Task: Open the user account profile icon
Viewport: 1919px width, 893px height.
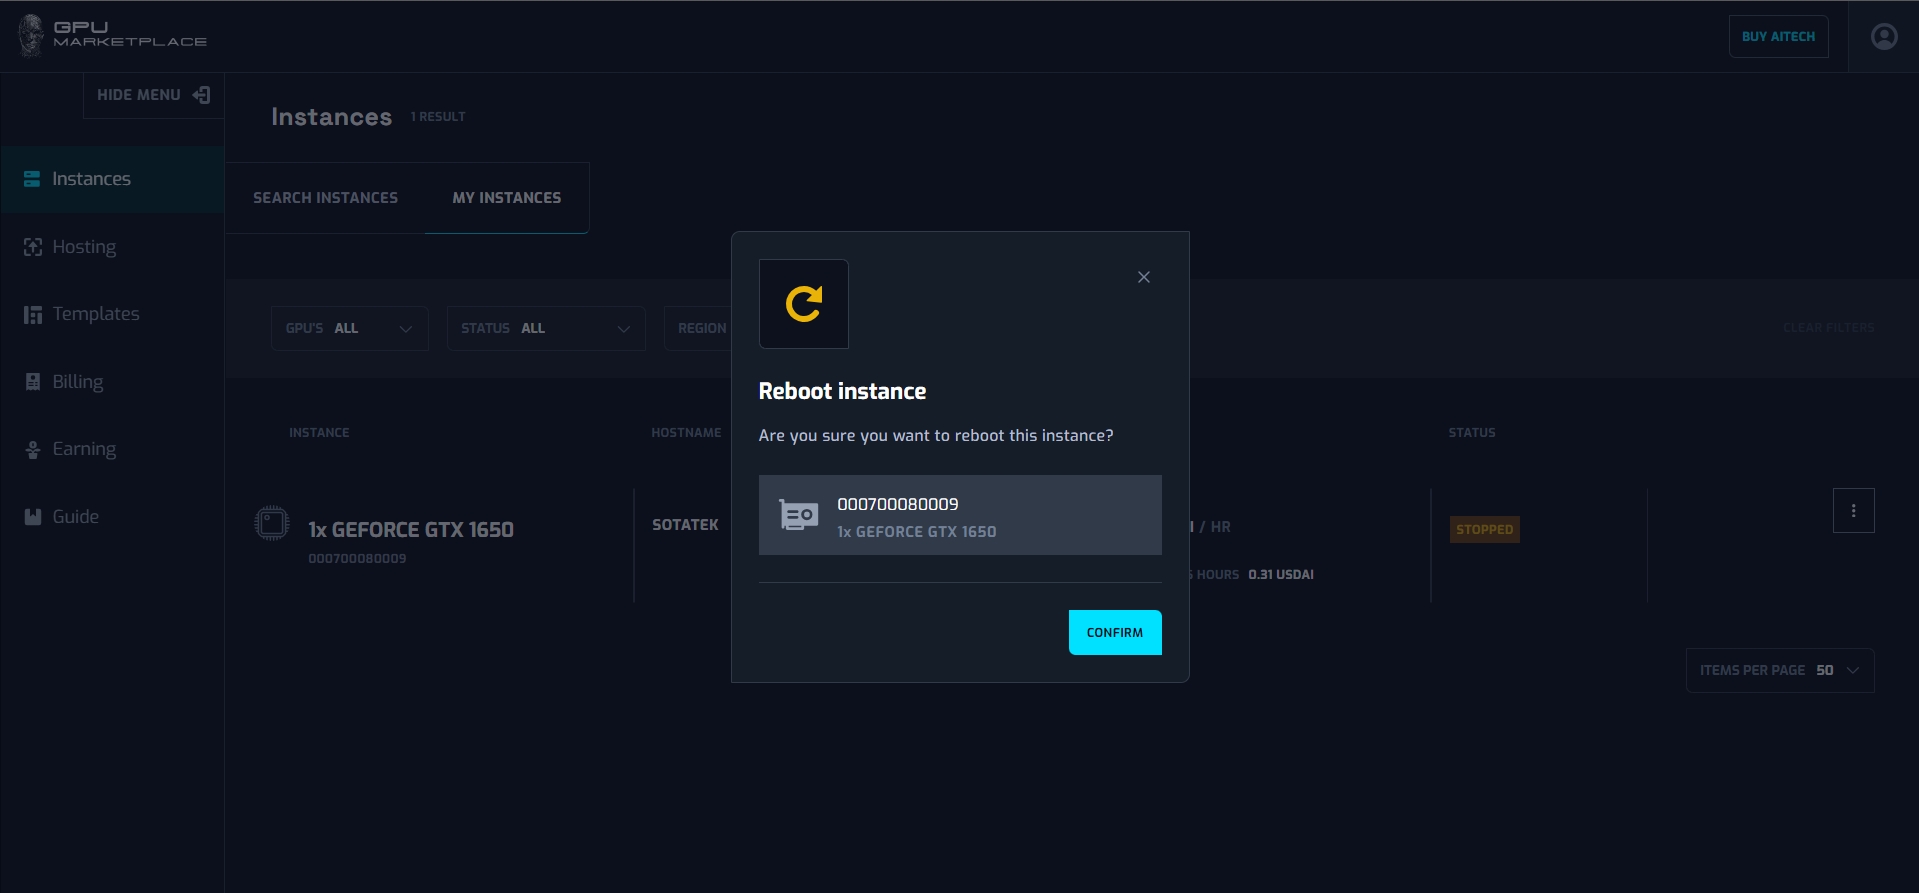Action: (1883, 37)
